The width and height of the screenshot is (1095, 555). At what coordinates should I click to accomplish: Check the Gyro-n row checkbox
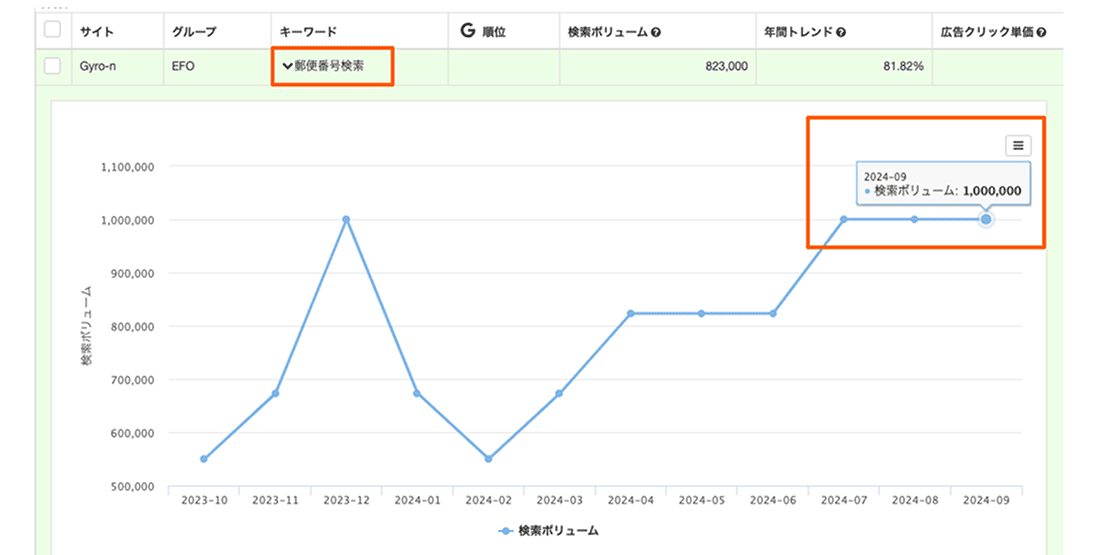(x=52, y=66)
